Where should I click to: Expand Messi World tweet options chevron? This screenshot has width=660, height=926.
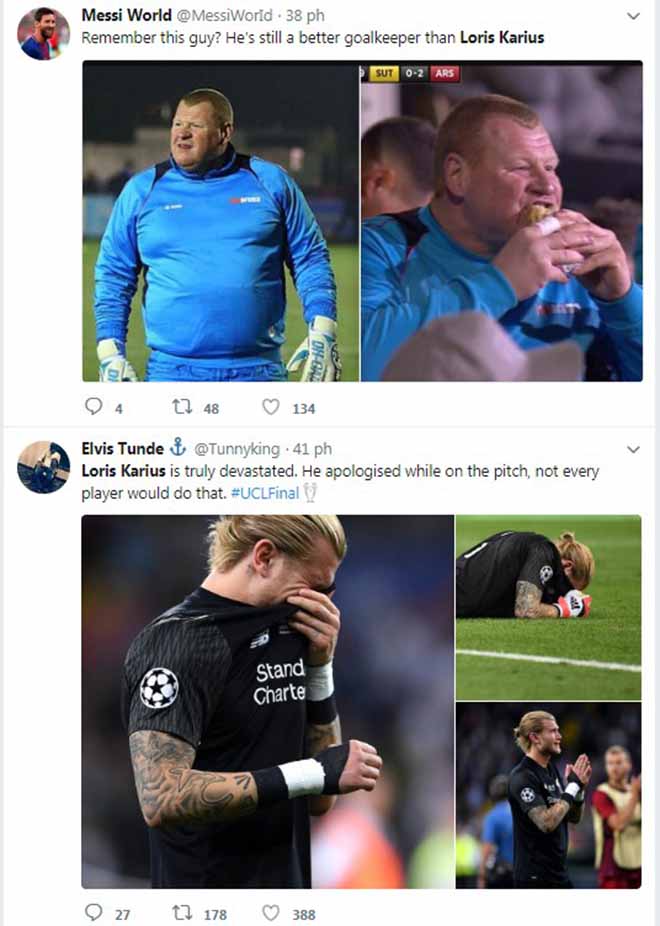632,17
